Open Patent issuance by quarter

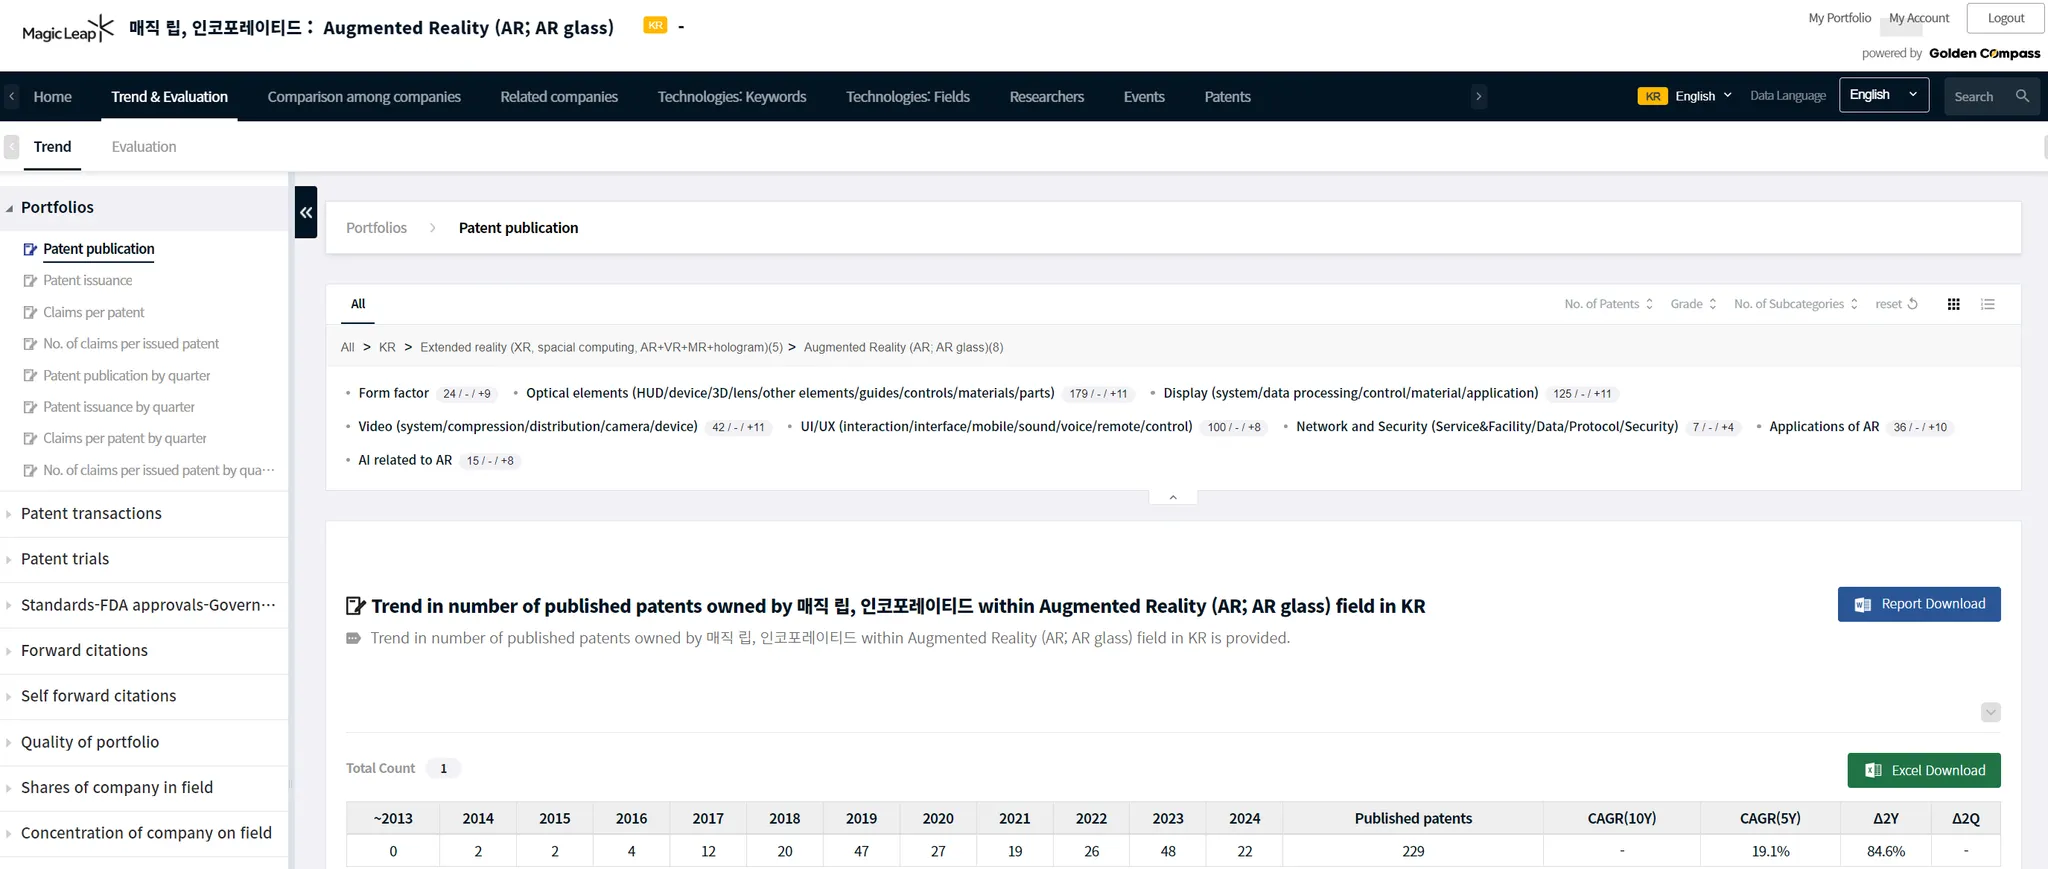coord(119,407)
